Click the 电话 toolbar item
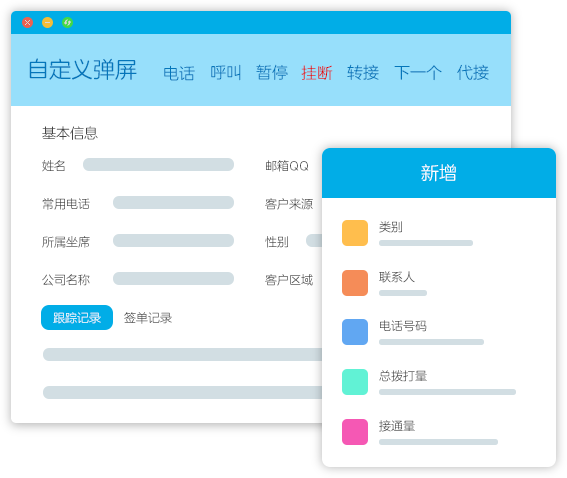The image size is (567, 478). click(x=179, y=73)
